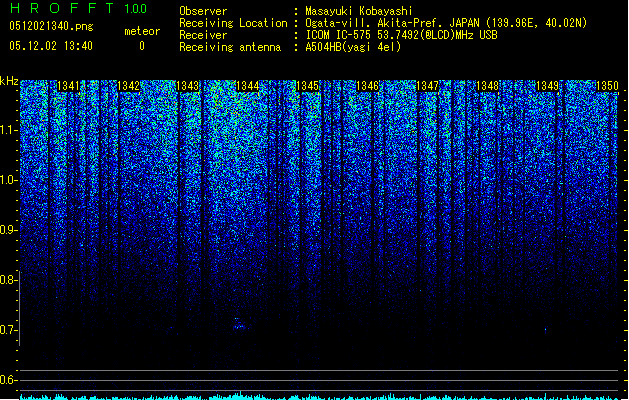The height and width of the screenshot is (400, 629).
Task: Click the meteor count label
Action: click(142, 31)
